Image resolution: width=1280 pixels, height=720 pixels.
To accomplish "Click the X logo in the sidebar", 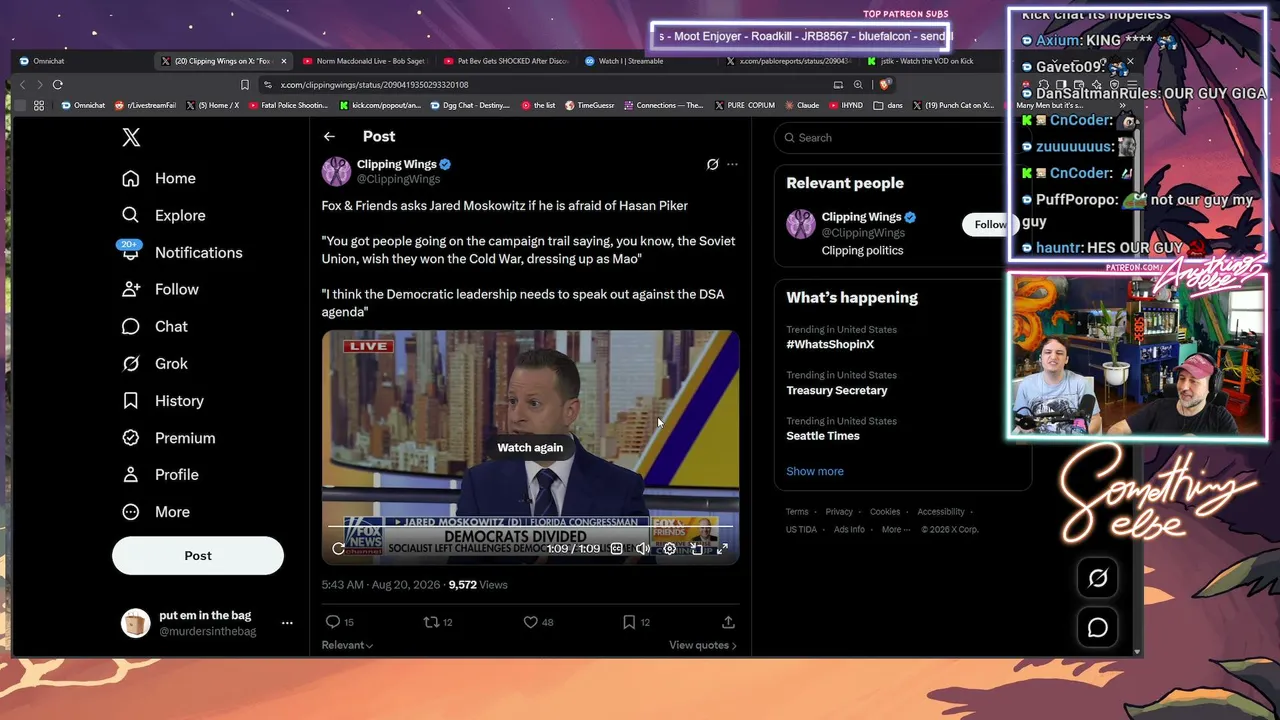I will [131, 138].
